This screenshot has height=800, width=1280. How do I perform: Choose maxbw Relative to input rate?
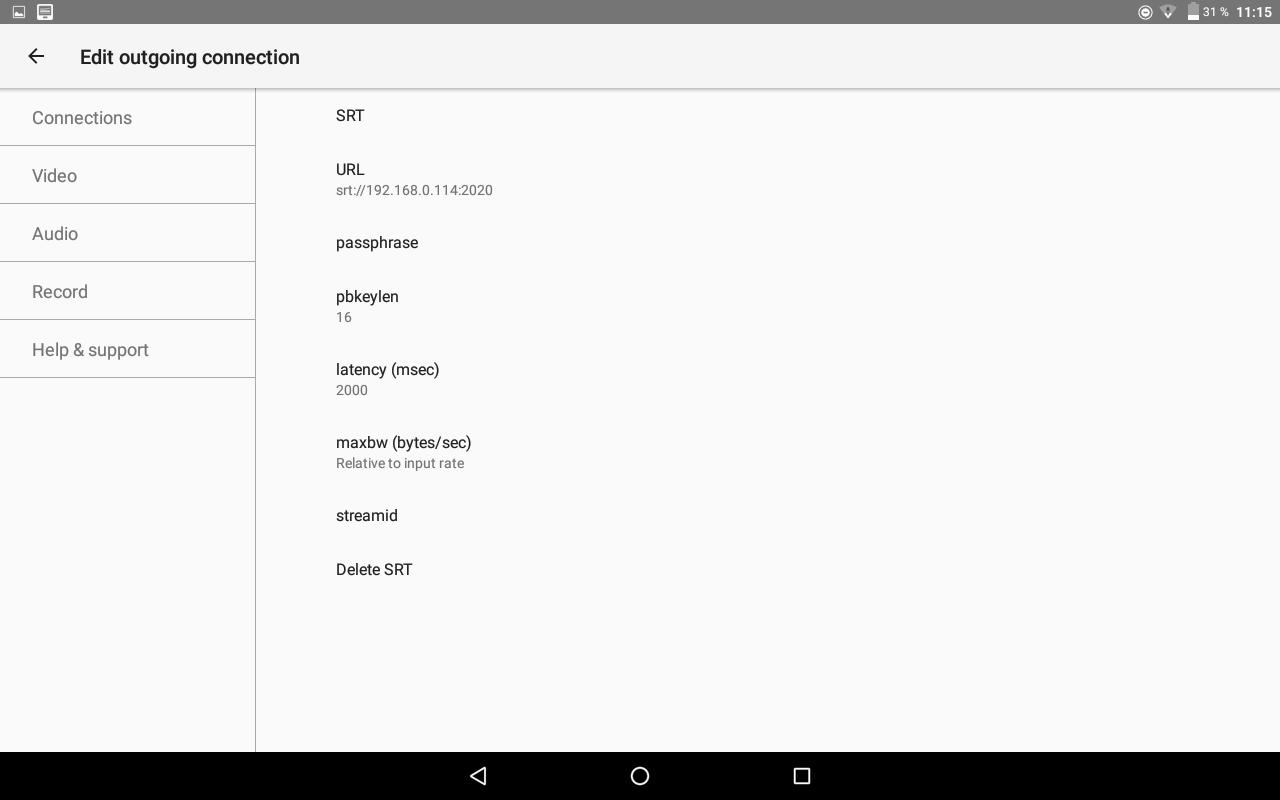pyautogui.click(x=768, y=452)
